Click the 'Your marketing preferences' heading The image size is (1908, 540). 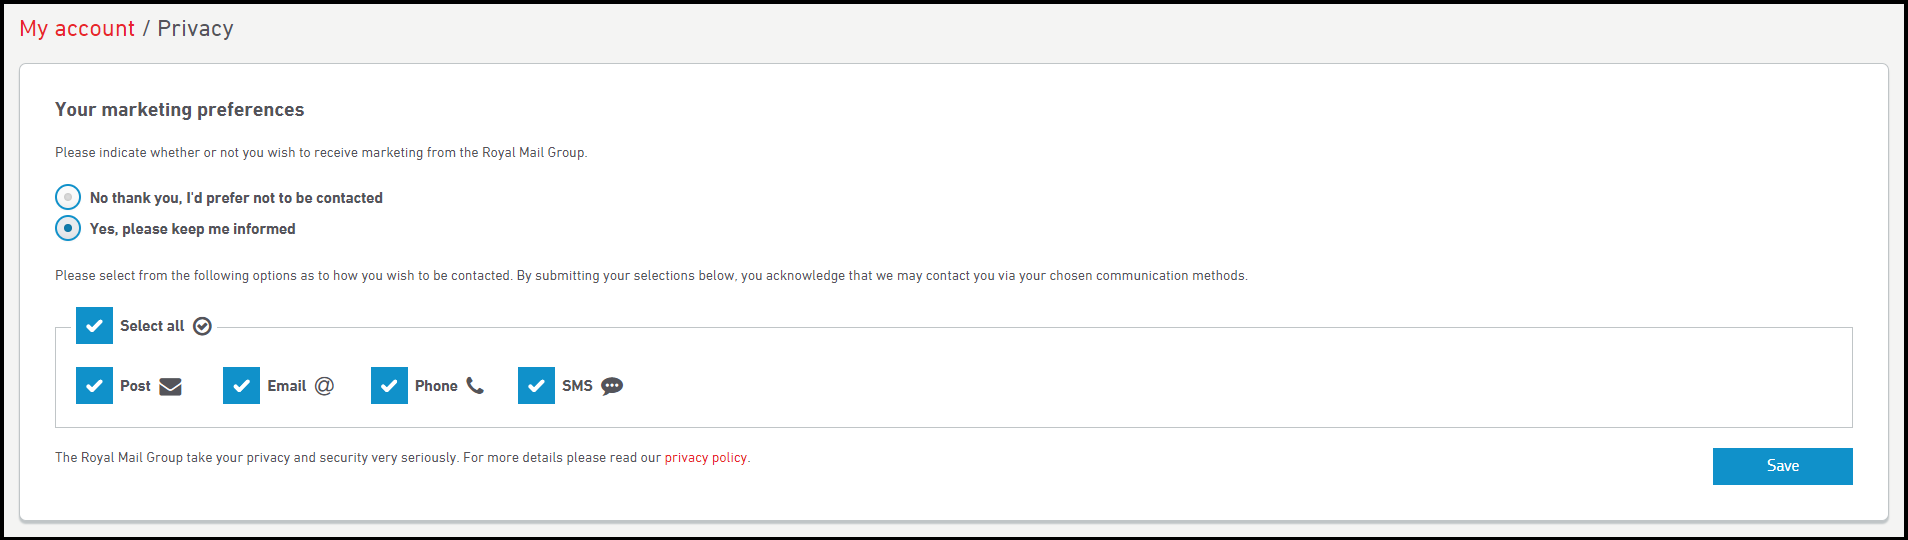pyautogui.click(x=180, y=110)
